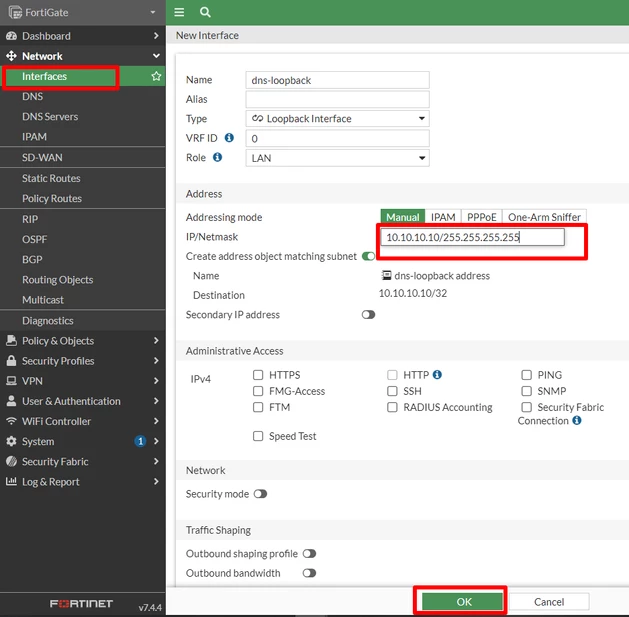The image size is (629, 617).
Task: Click the VRF ID info icon
Action: point(229,138)
